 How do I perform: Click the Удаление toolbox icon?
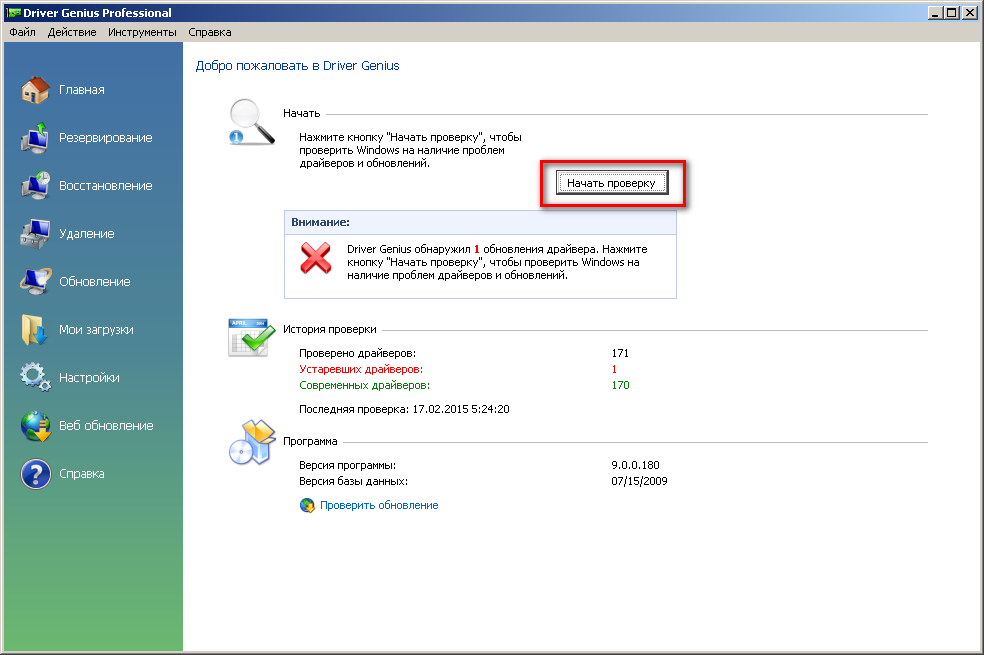tap(35, 234)
